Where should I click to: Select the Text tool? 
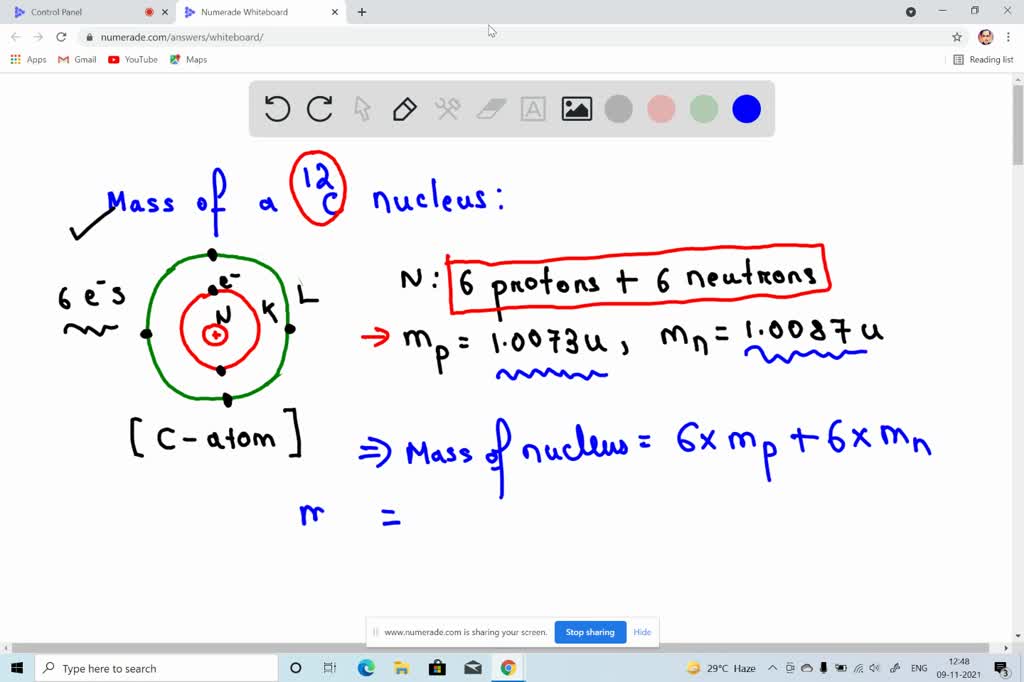(x=533, y=108)
